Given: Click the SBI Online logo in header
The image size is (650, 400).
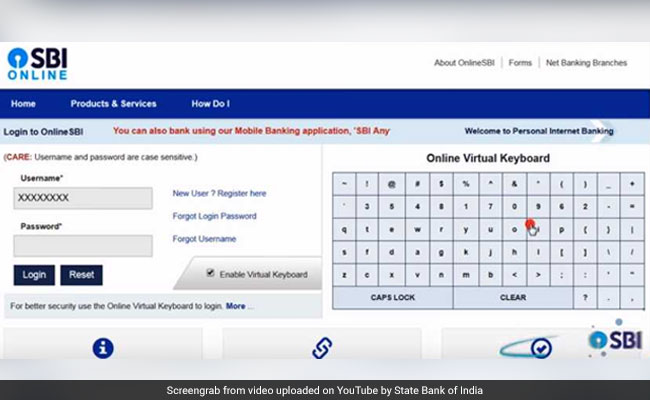Looking at the screenshot, I should point(38,63).
